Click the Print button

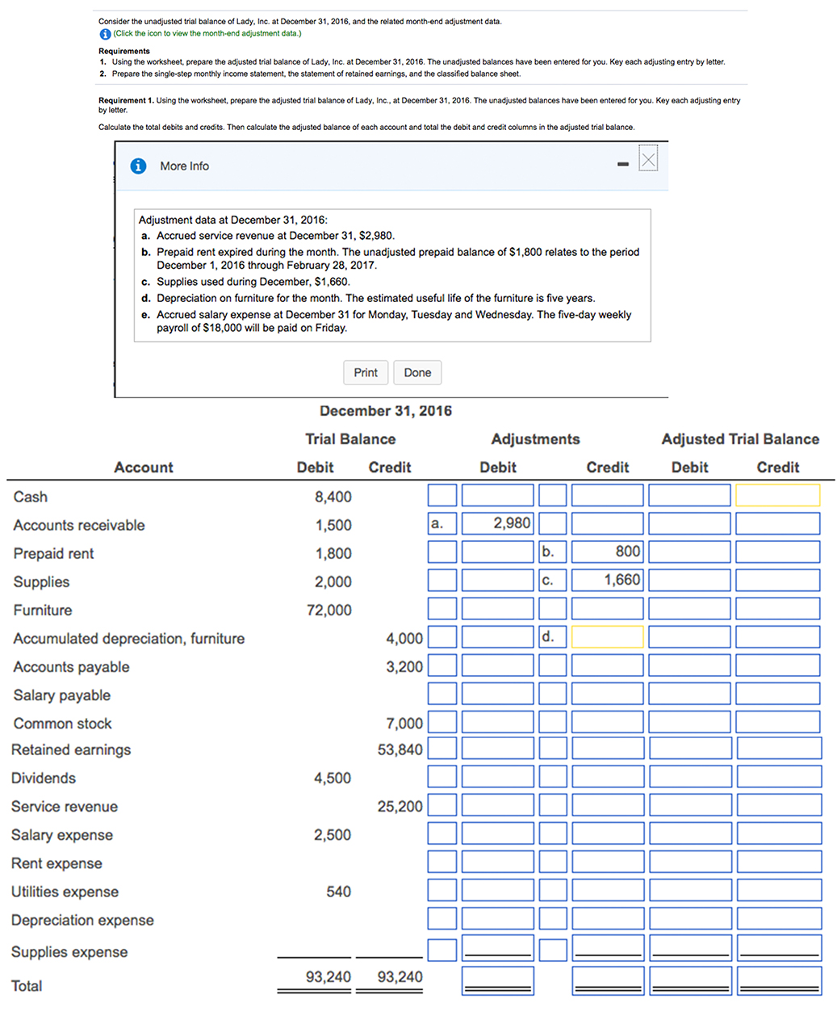365,372
